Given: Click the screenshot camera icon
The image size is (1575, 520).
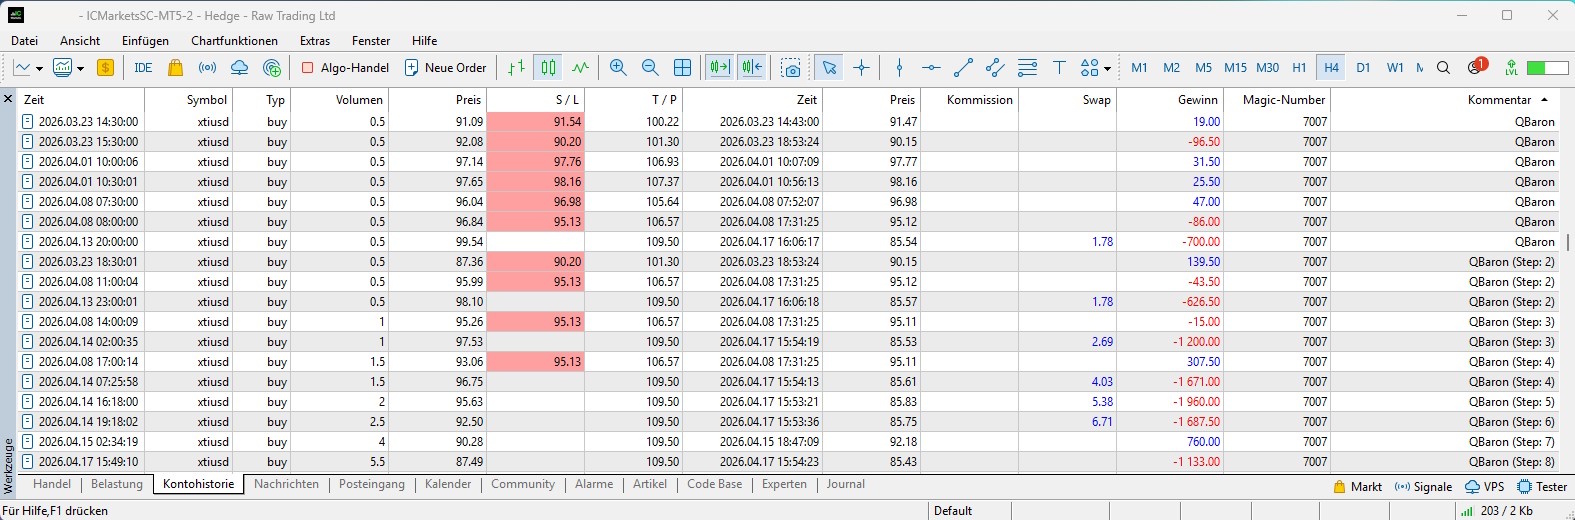Looking at the screenshot, I should [x=791, y=68].
